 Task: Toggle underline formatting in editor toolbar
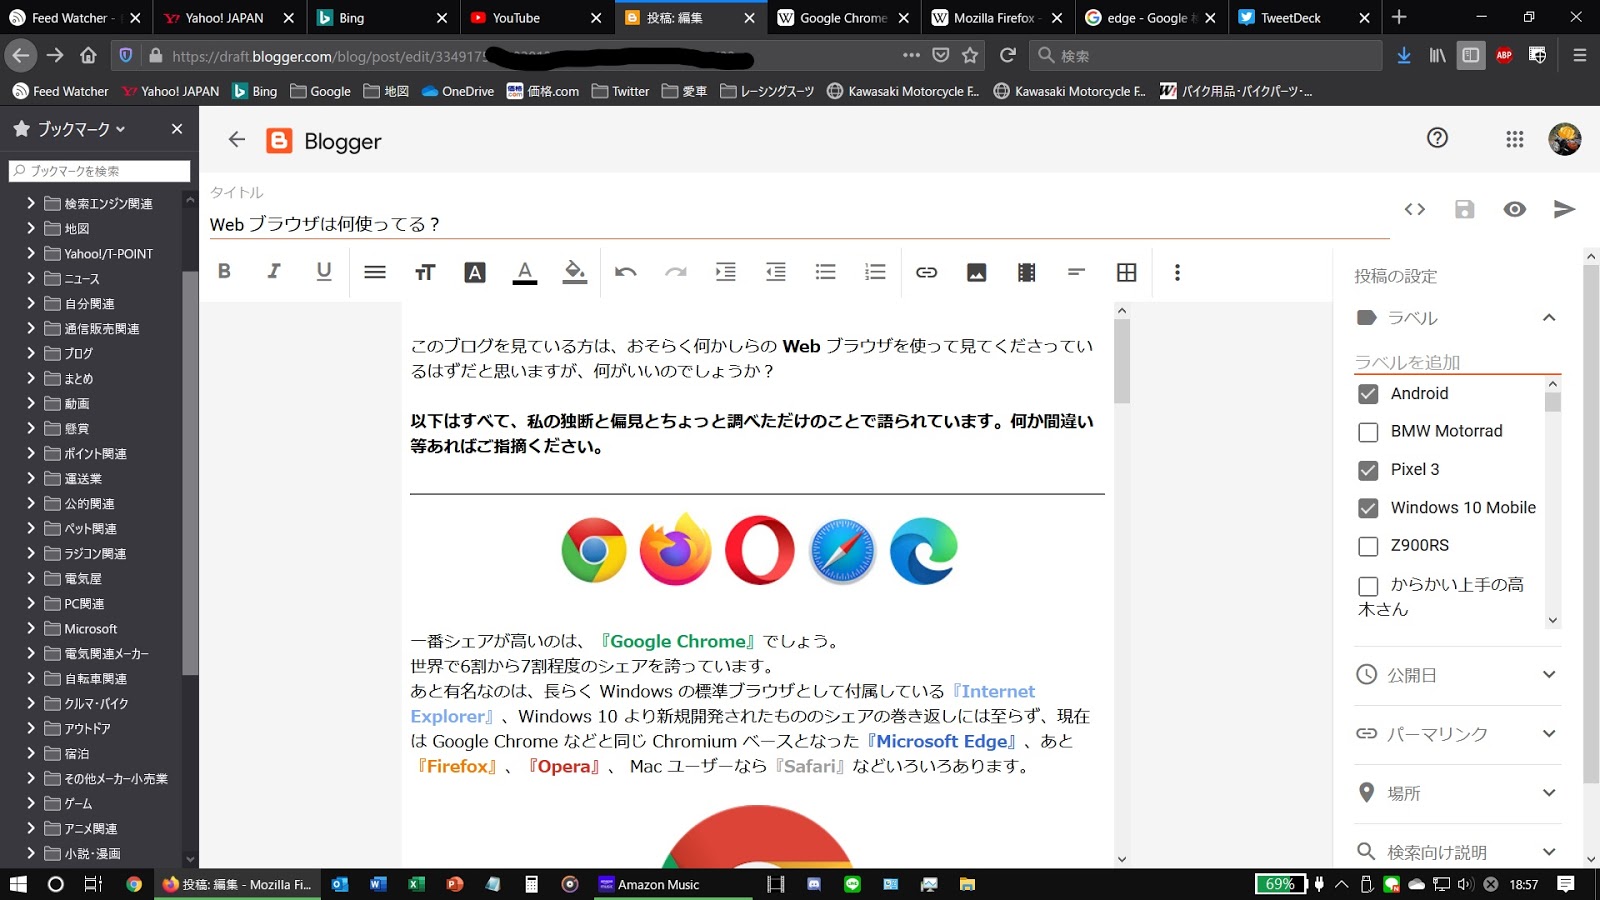click(x=323, y=271)
